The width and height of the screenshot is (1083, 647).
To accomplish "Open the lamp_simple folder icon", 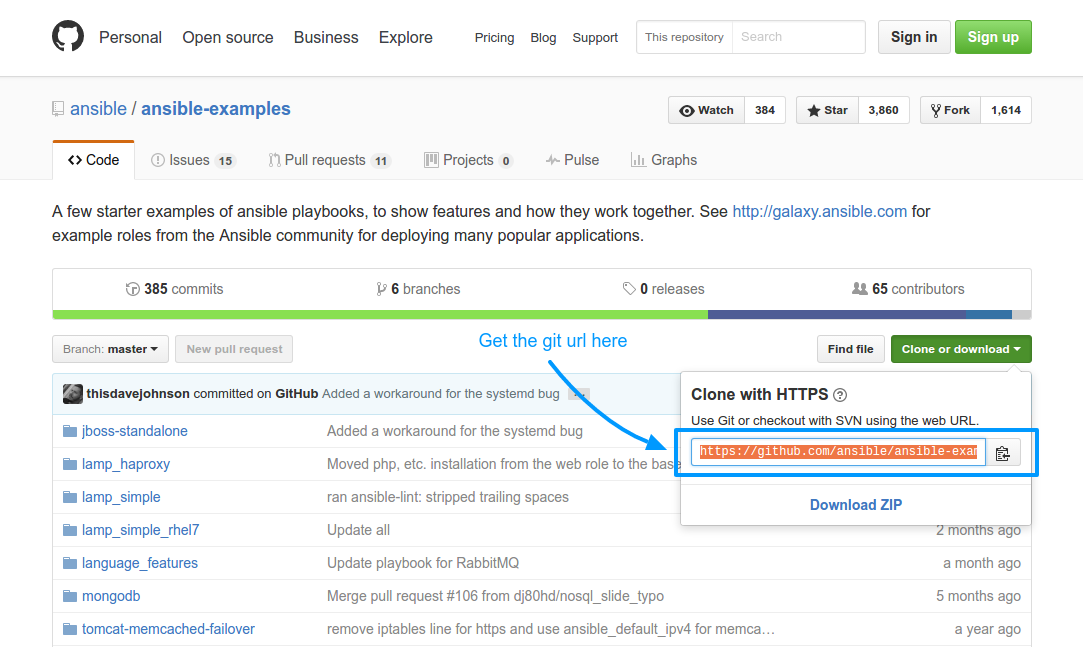I will [x=70, y=497].
